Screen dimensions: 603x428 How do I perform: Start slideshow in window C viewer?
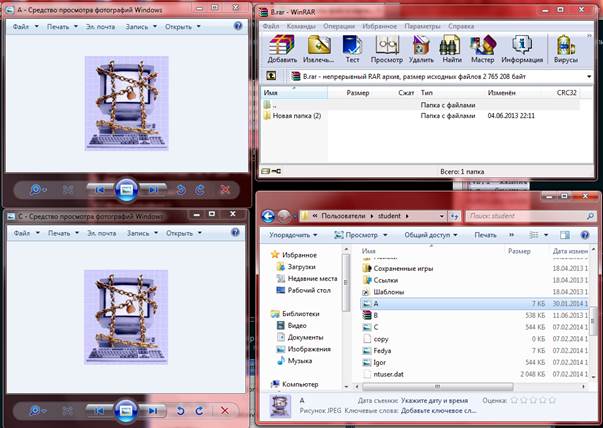tap(126, 410)
